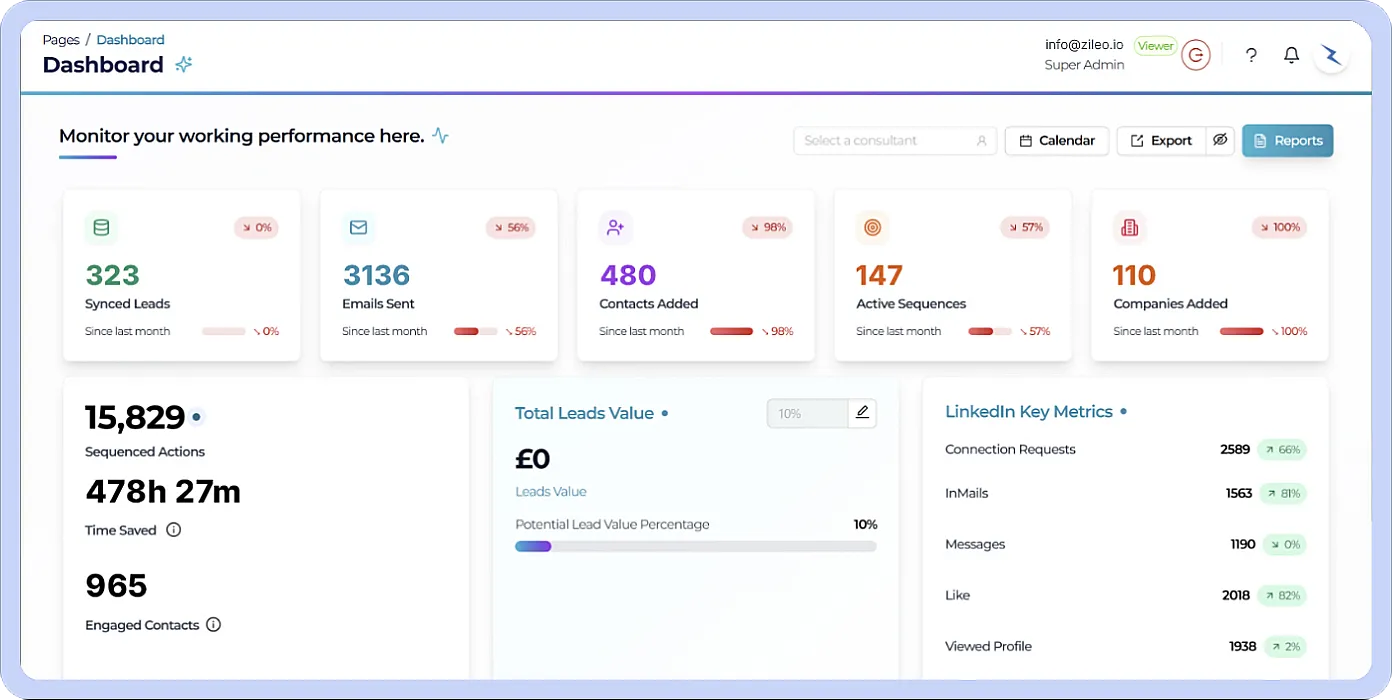Image resolution: width=1392 pixels, height=700 pixels.
Task: Go to Pages in the breadcrumb
Action: click(x=61, y=40)
